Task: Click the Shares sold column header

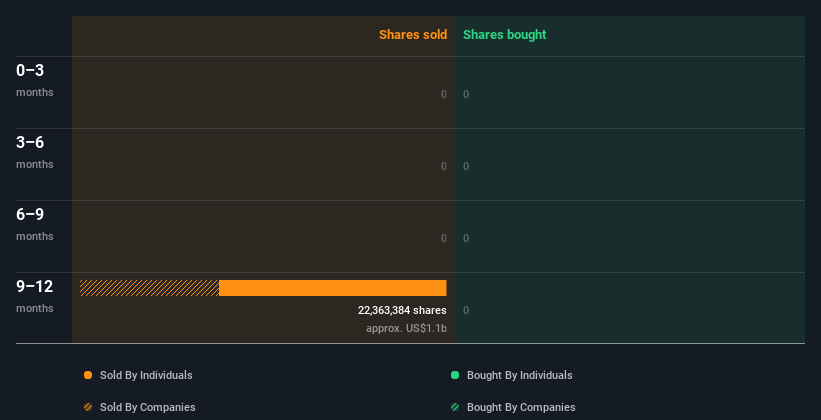Action: coord(412,35)
